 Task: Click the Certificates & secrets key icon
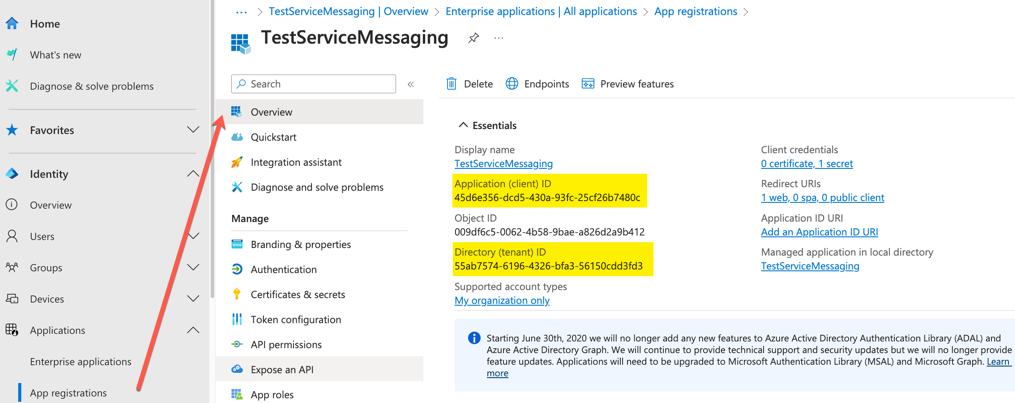237,294
